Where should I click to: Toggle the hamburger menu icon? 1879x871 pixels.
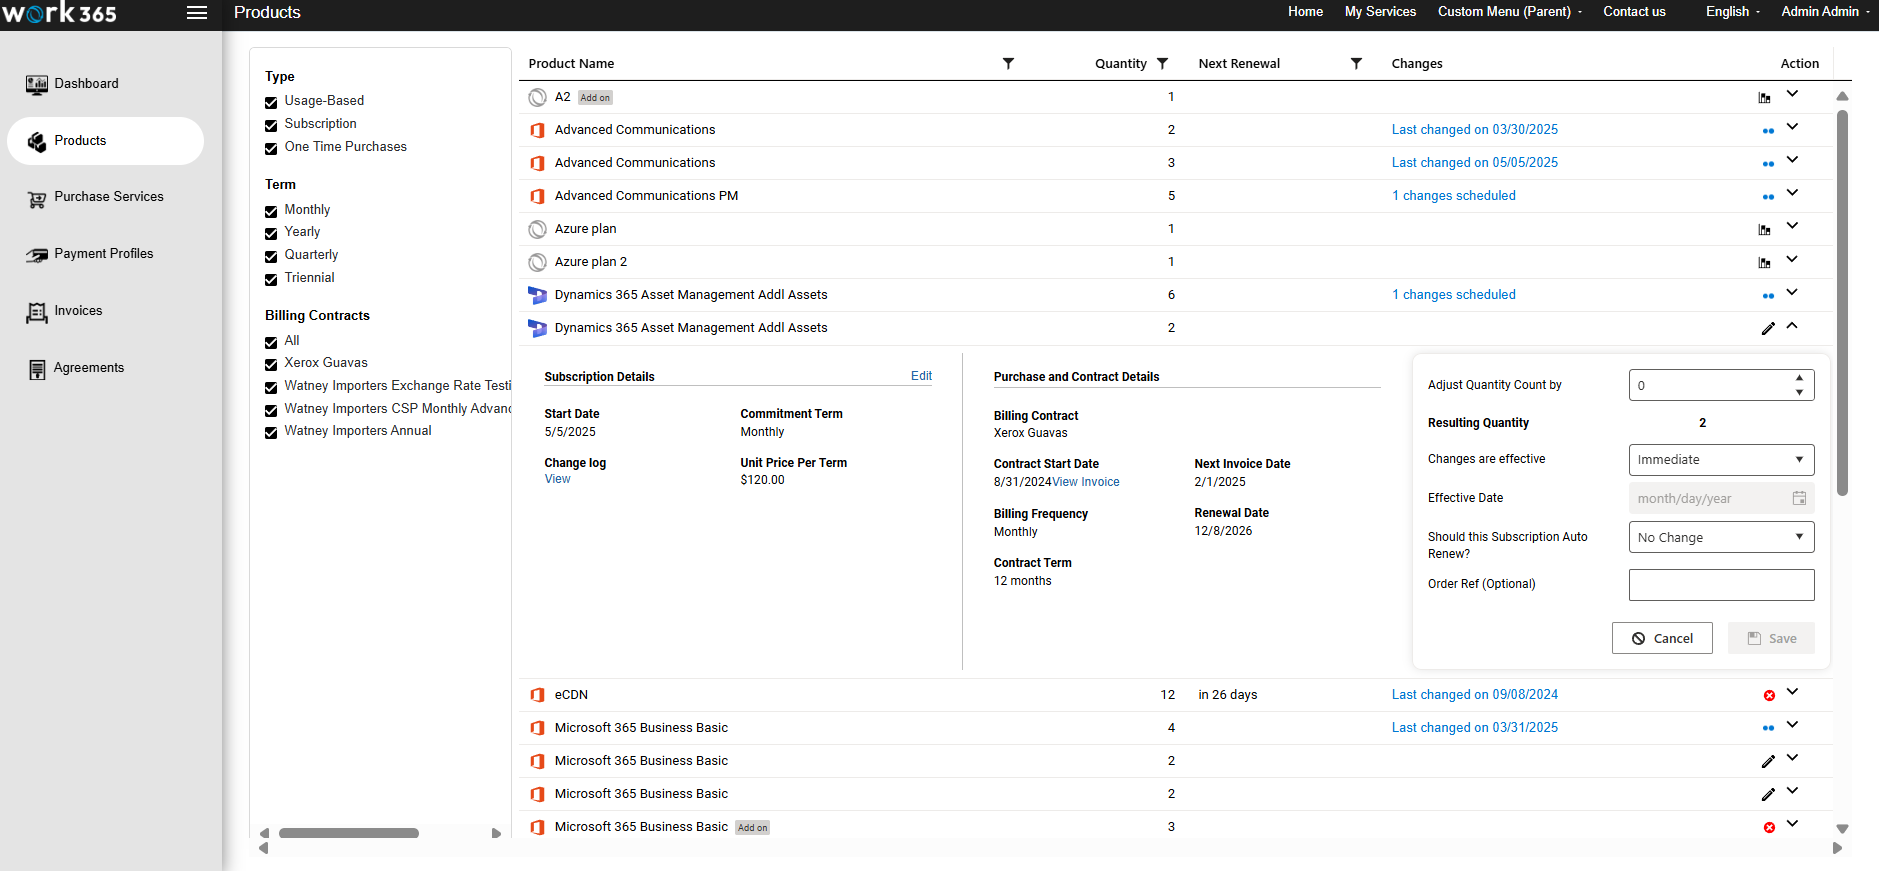197,13
